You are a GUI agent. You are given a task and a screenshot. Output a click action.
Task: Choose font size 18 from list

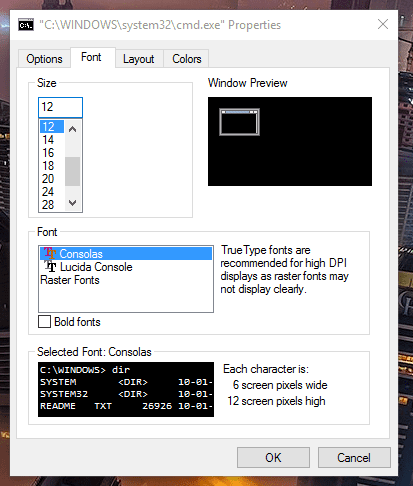click(52, 166)
